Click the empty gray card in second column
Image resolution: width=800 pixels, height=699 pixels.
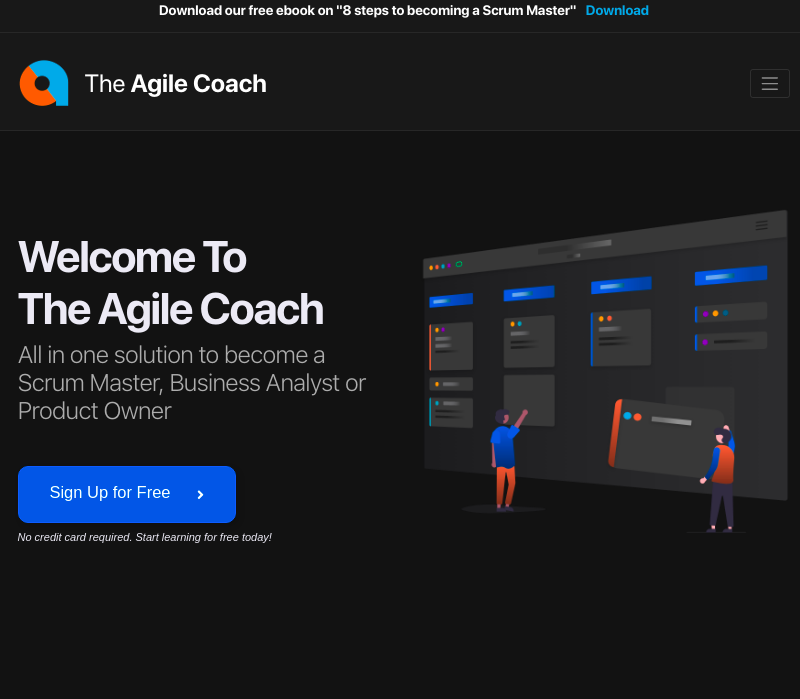coord(529,399)
